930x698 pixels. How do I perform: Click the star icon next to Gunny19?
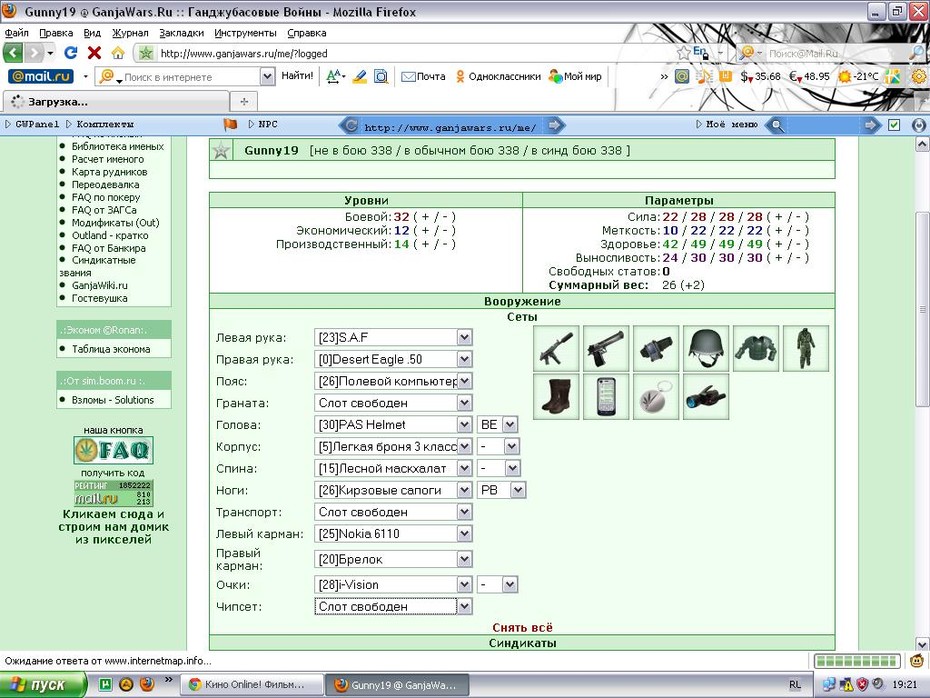(x=221, y=151)
